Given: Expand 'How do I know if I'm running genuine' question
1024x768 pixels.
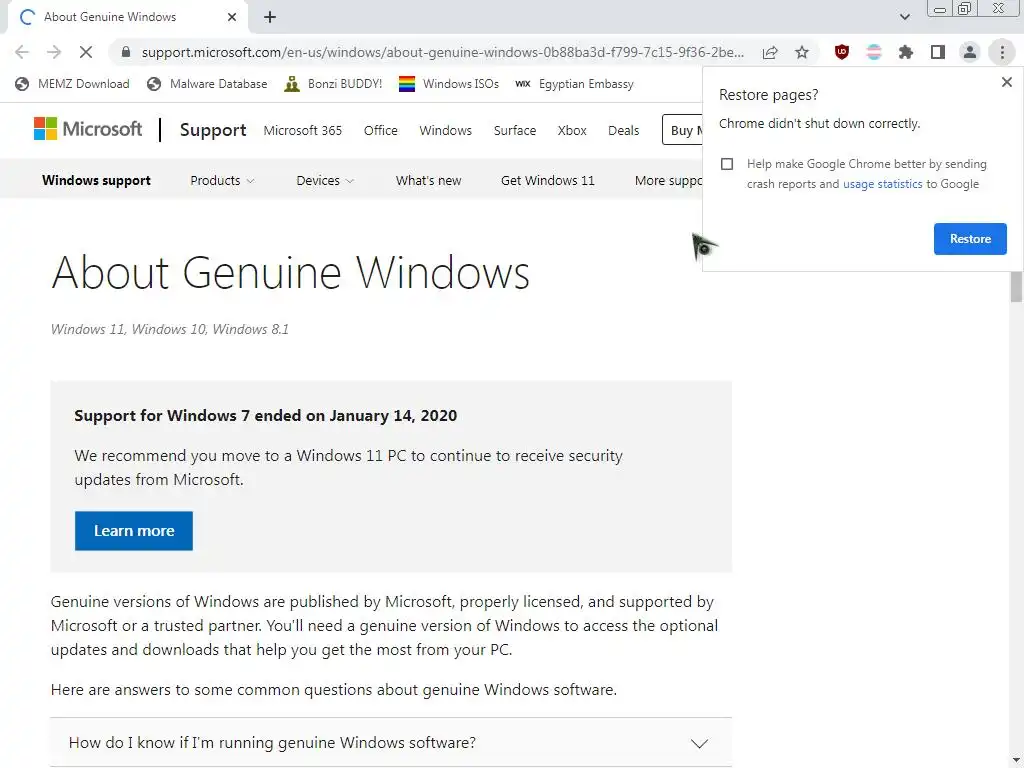Looking at the screenshot, I should 391,743.
